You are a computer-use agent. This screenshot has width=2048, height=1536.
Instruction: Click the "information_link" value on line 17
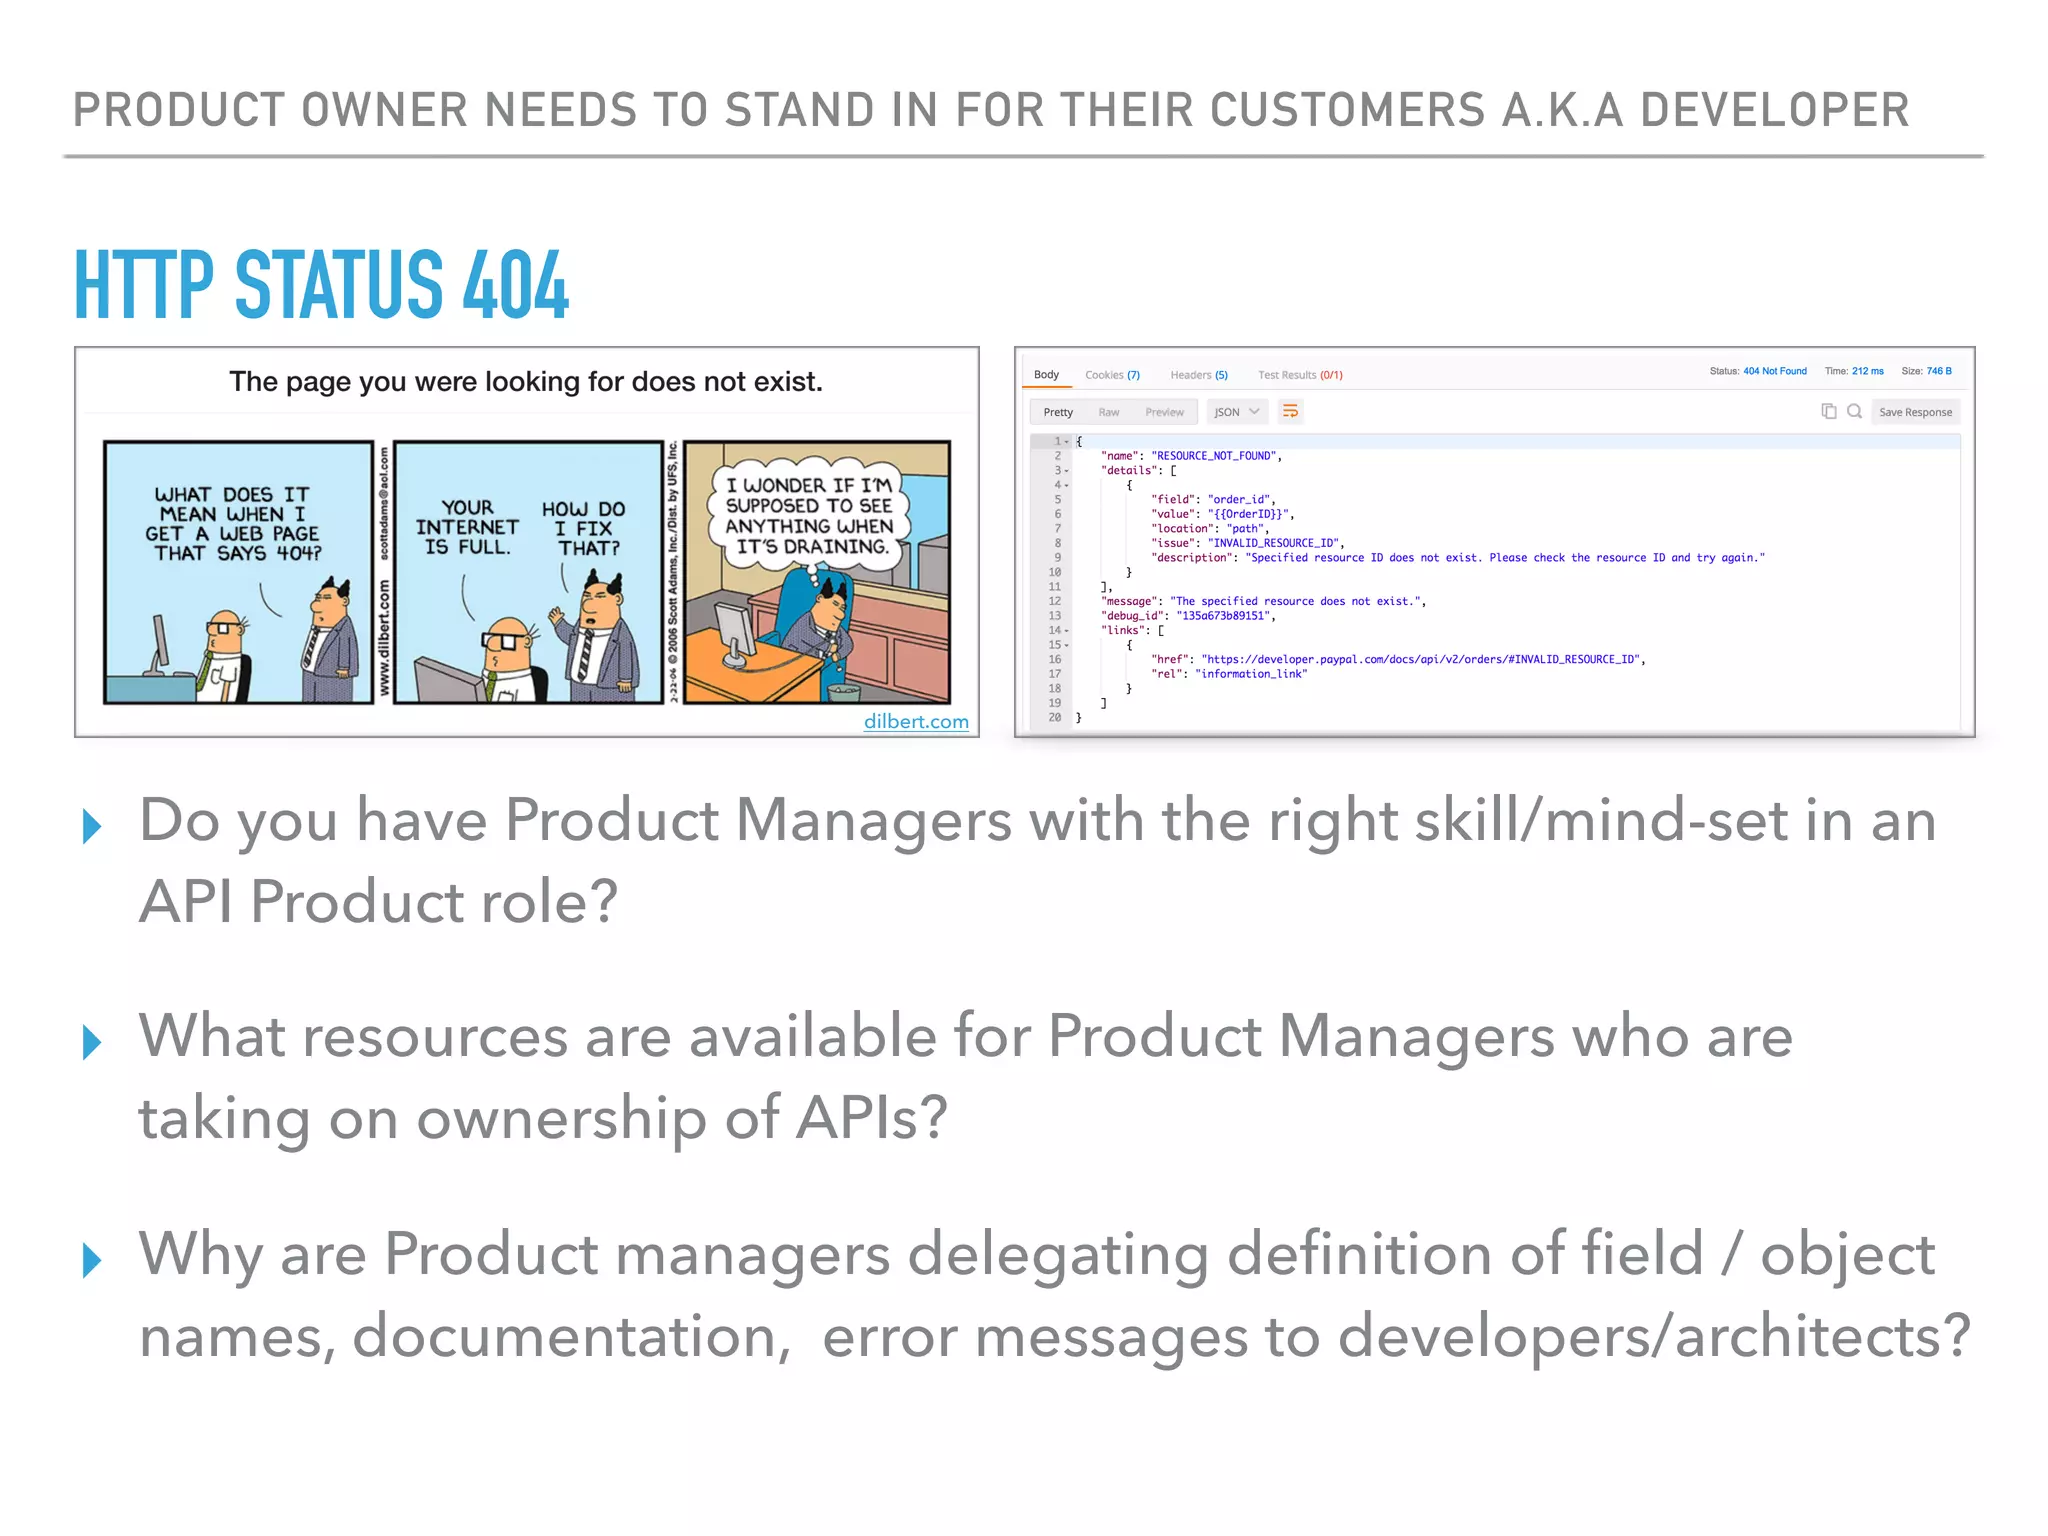(x=1251, y=674)
